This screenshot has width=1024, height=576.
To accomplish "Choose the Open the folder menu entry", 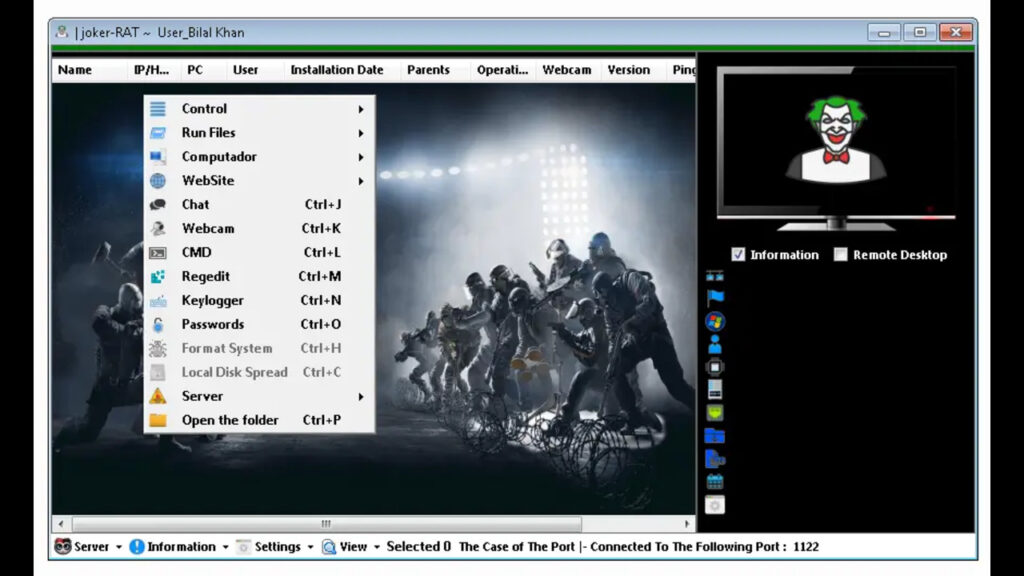I will click(x=259, y=420).
